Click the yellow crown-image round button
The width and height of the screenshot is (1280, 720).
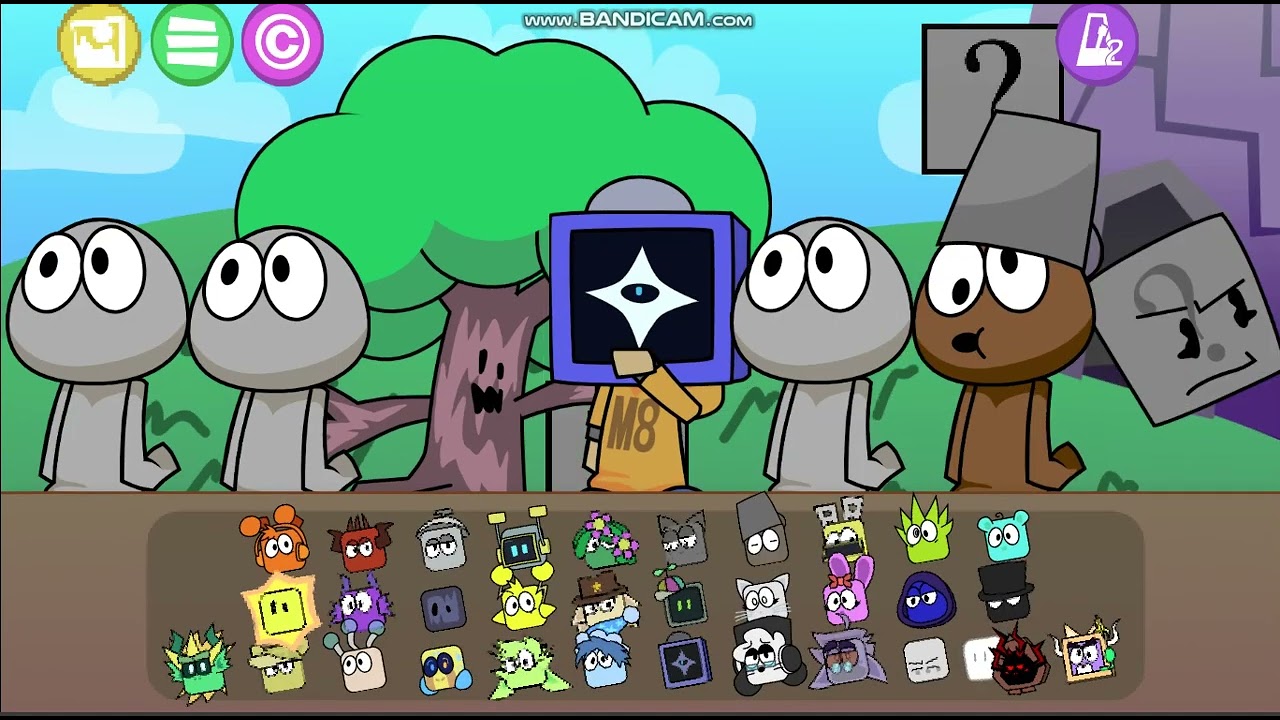99,44
